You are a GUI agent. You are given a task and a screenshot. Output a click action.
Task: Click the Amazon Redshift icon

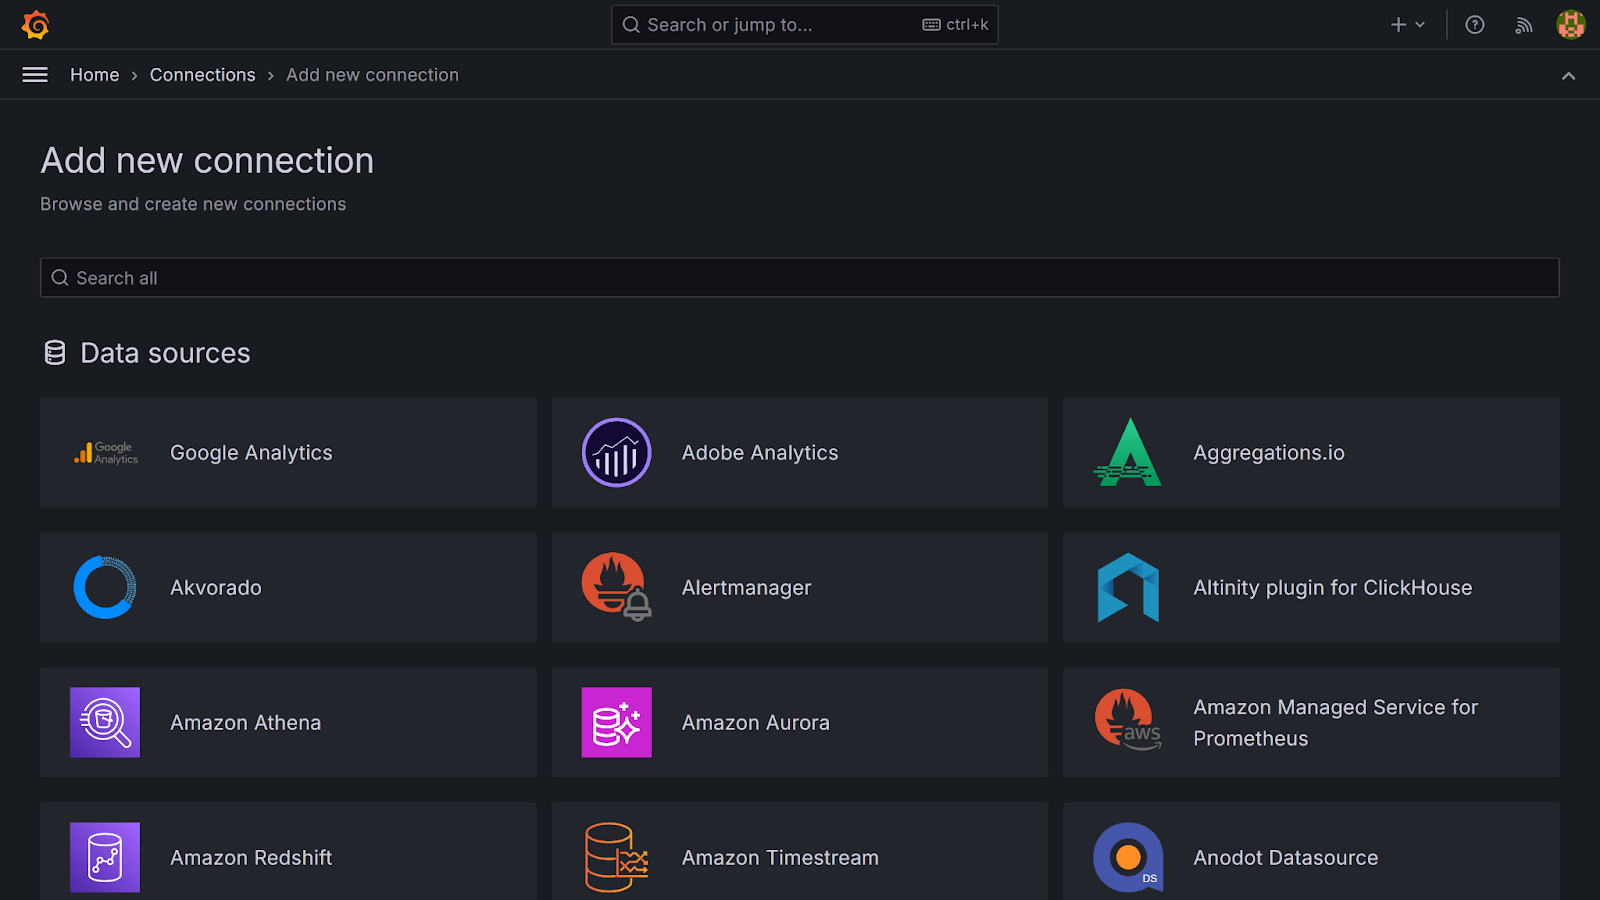click(105, 857)
